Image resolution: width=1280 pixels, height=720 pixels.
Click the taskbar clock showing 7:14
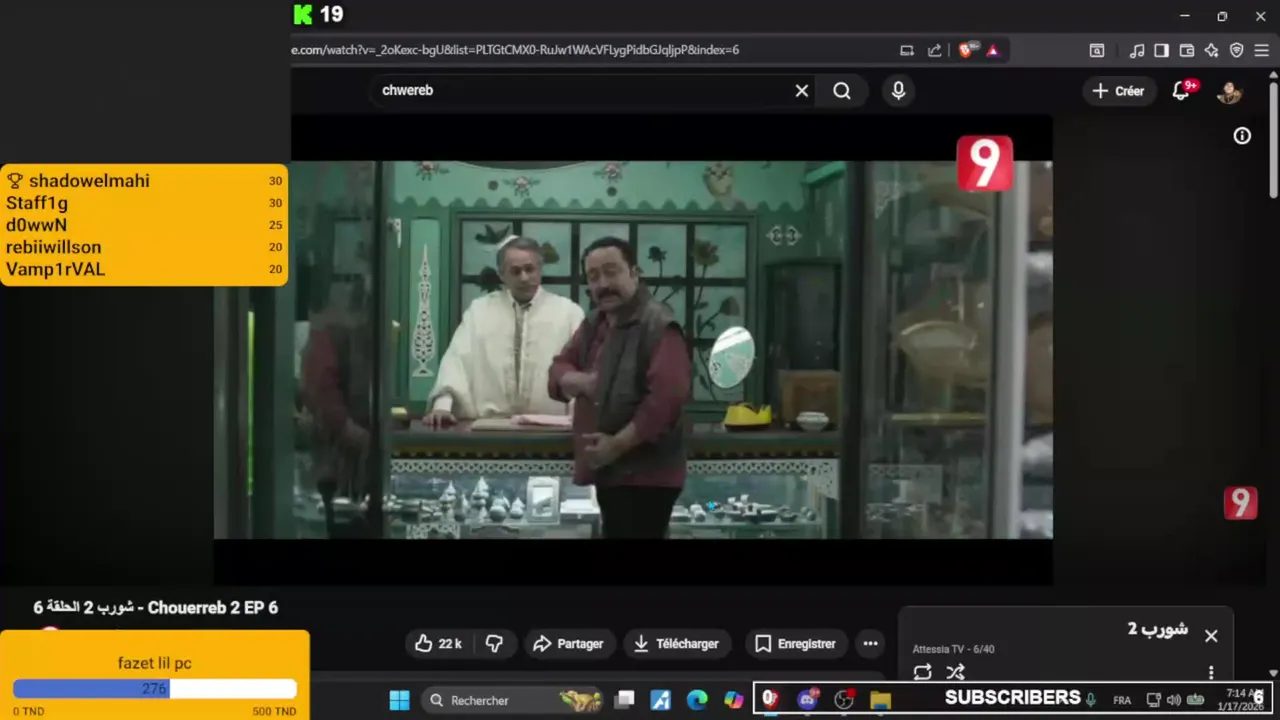(1239, 699)
